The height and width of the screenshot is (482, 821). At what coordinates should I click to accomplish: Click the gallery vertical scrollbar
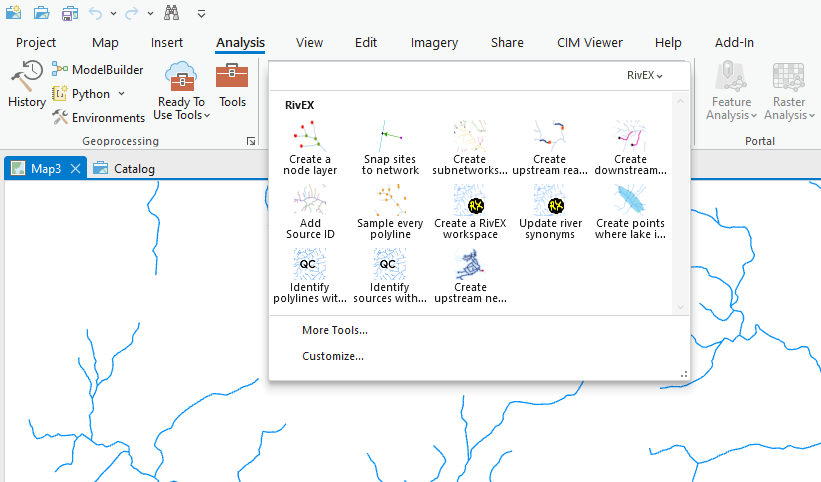pyautogui.click(x=681, y=200)
